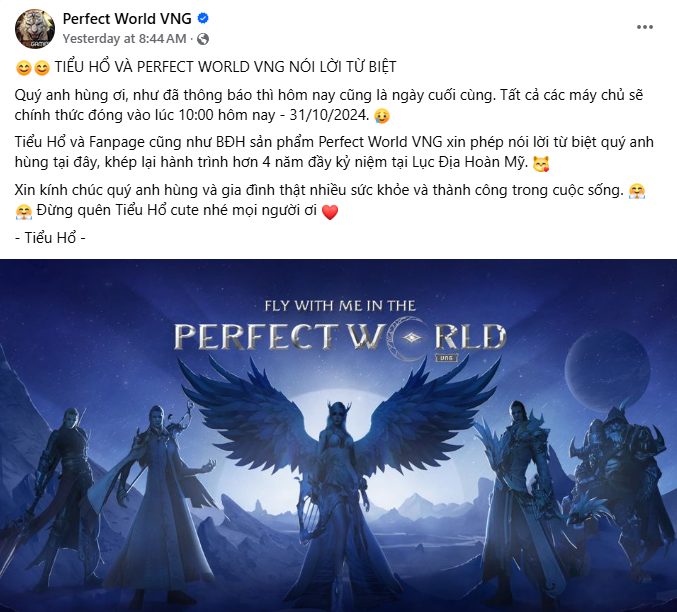This screenshot has width=677, height=612.
Task: Click the PERFECT WORLD logo in banner
Action: [x=340, y=337]
